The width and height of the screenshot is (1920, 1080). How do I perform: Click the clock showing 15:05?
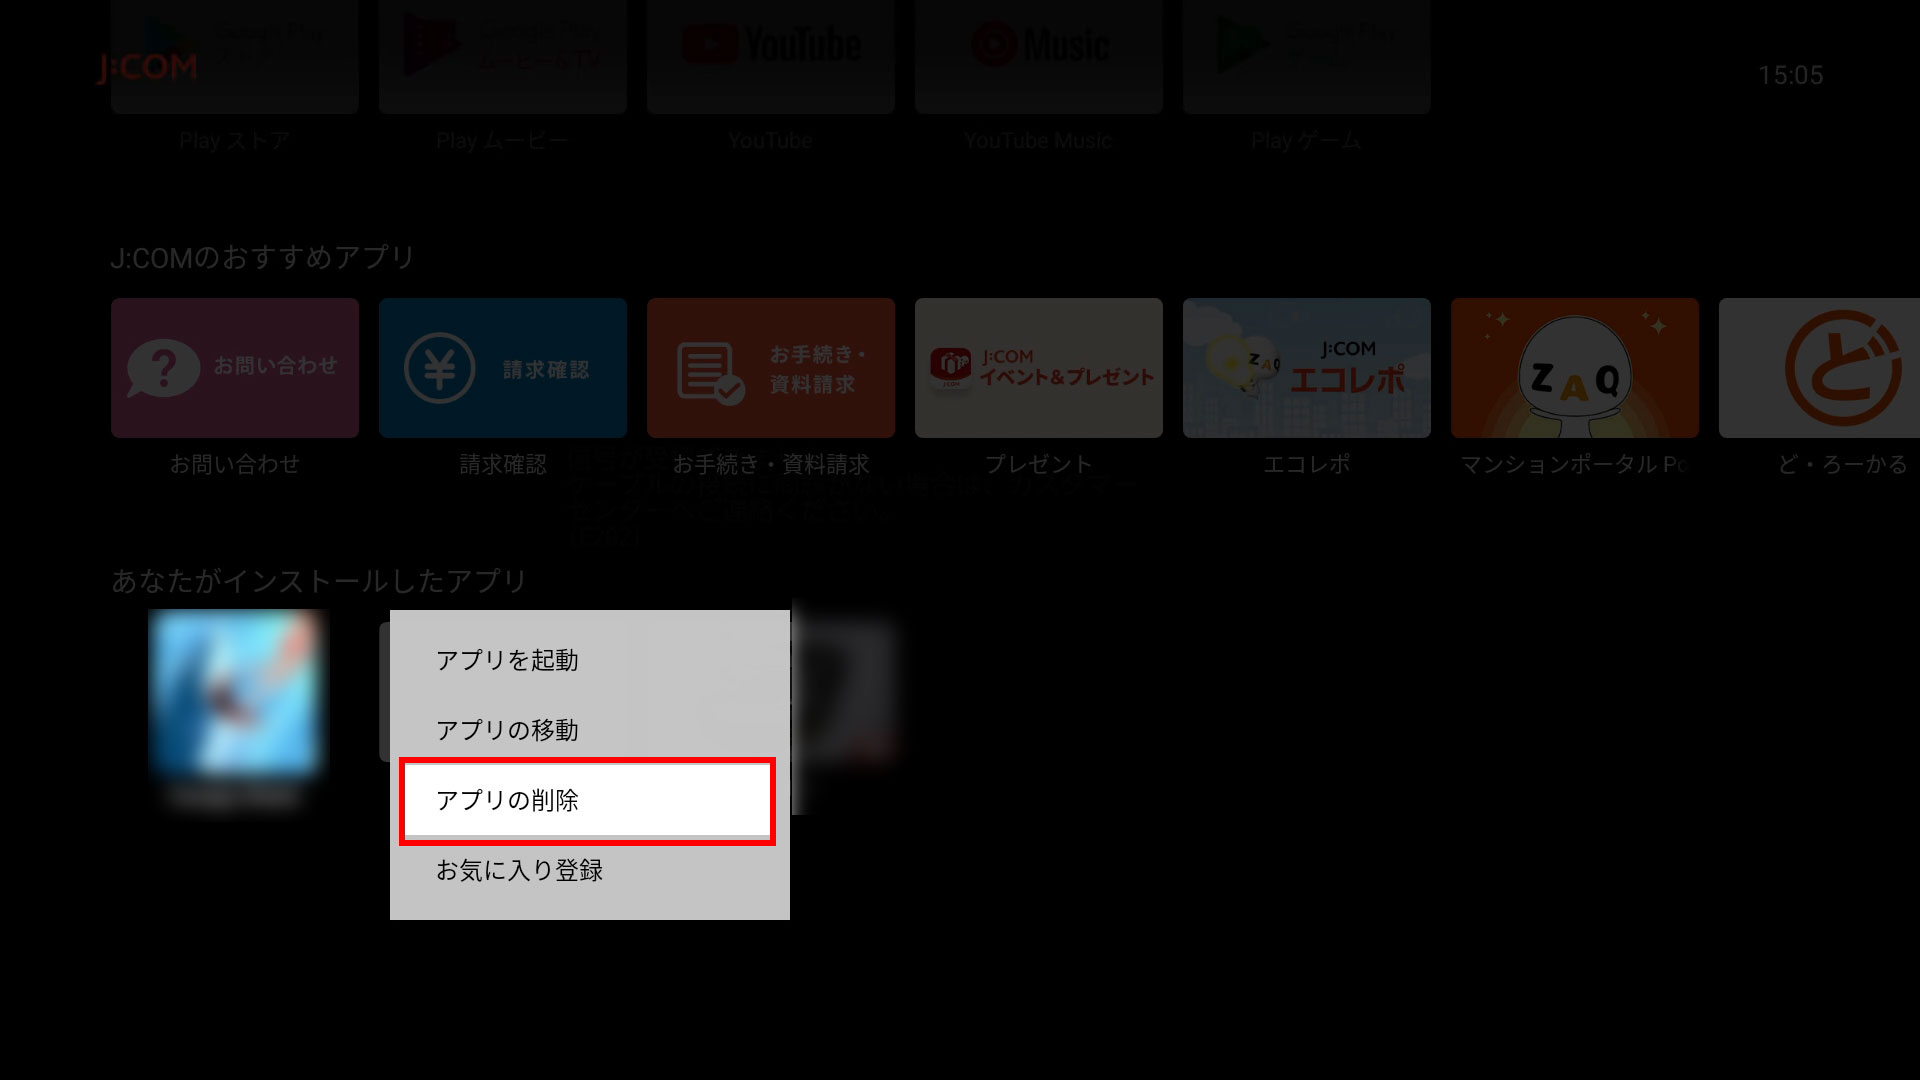click(1790, 75)
